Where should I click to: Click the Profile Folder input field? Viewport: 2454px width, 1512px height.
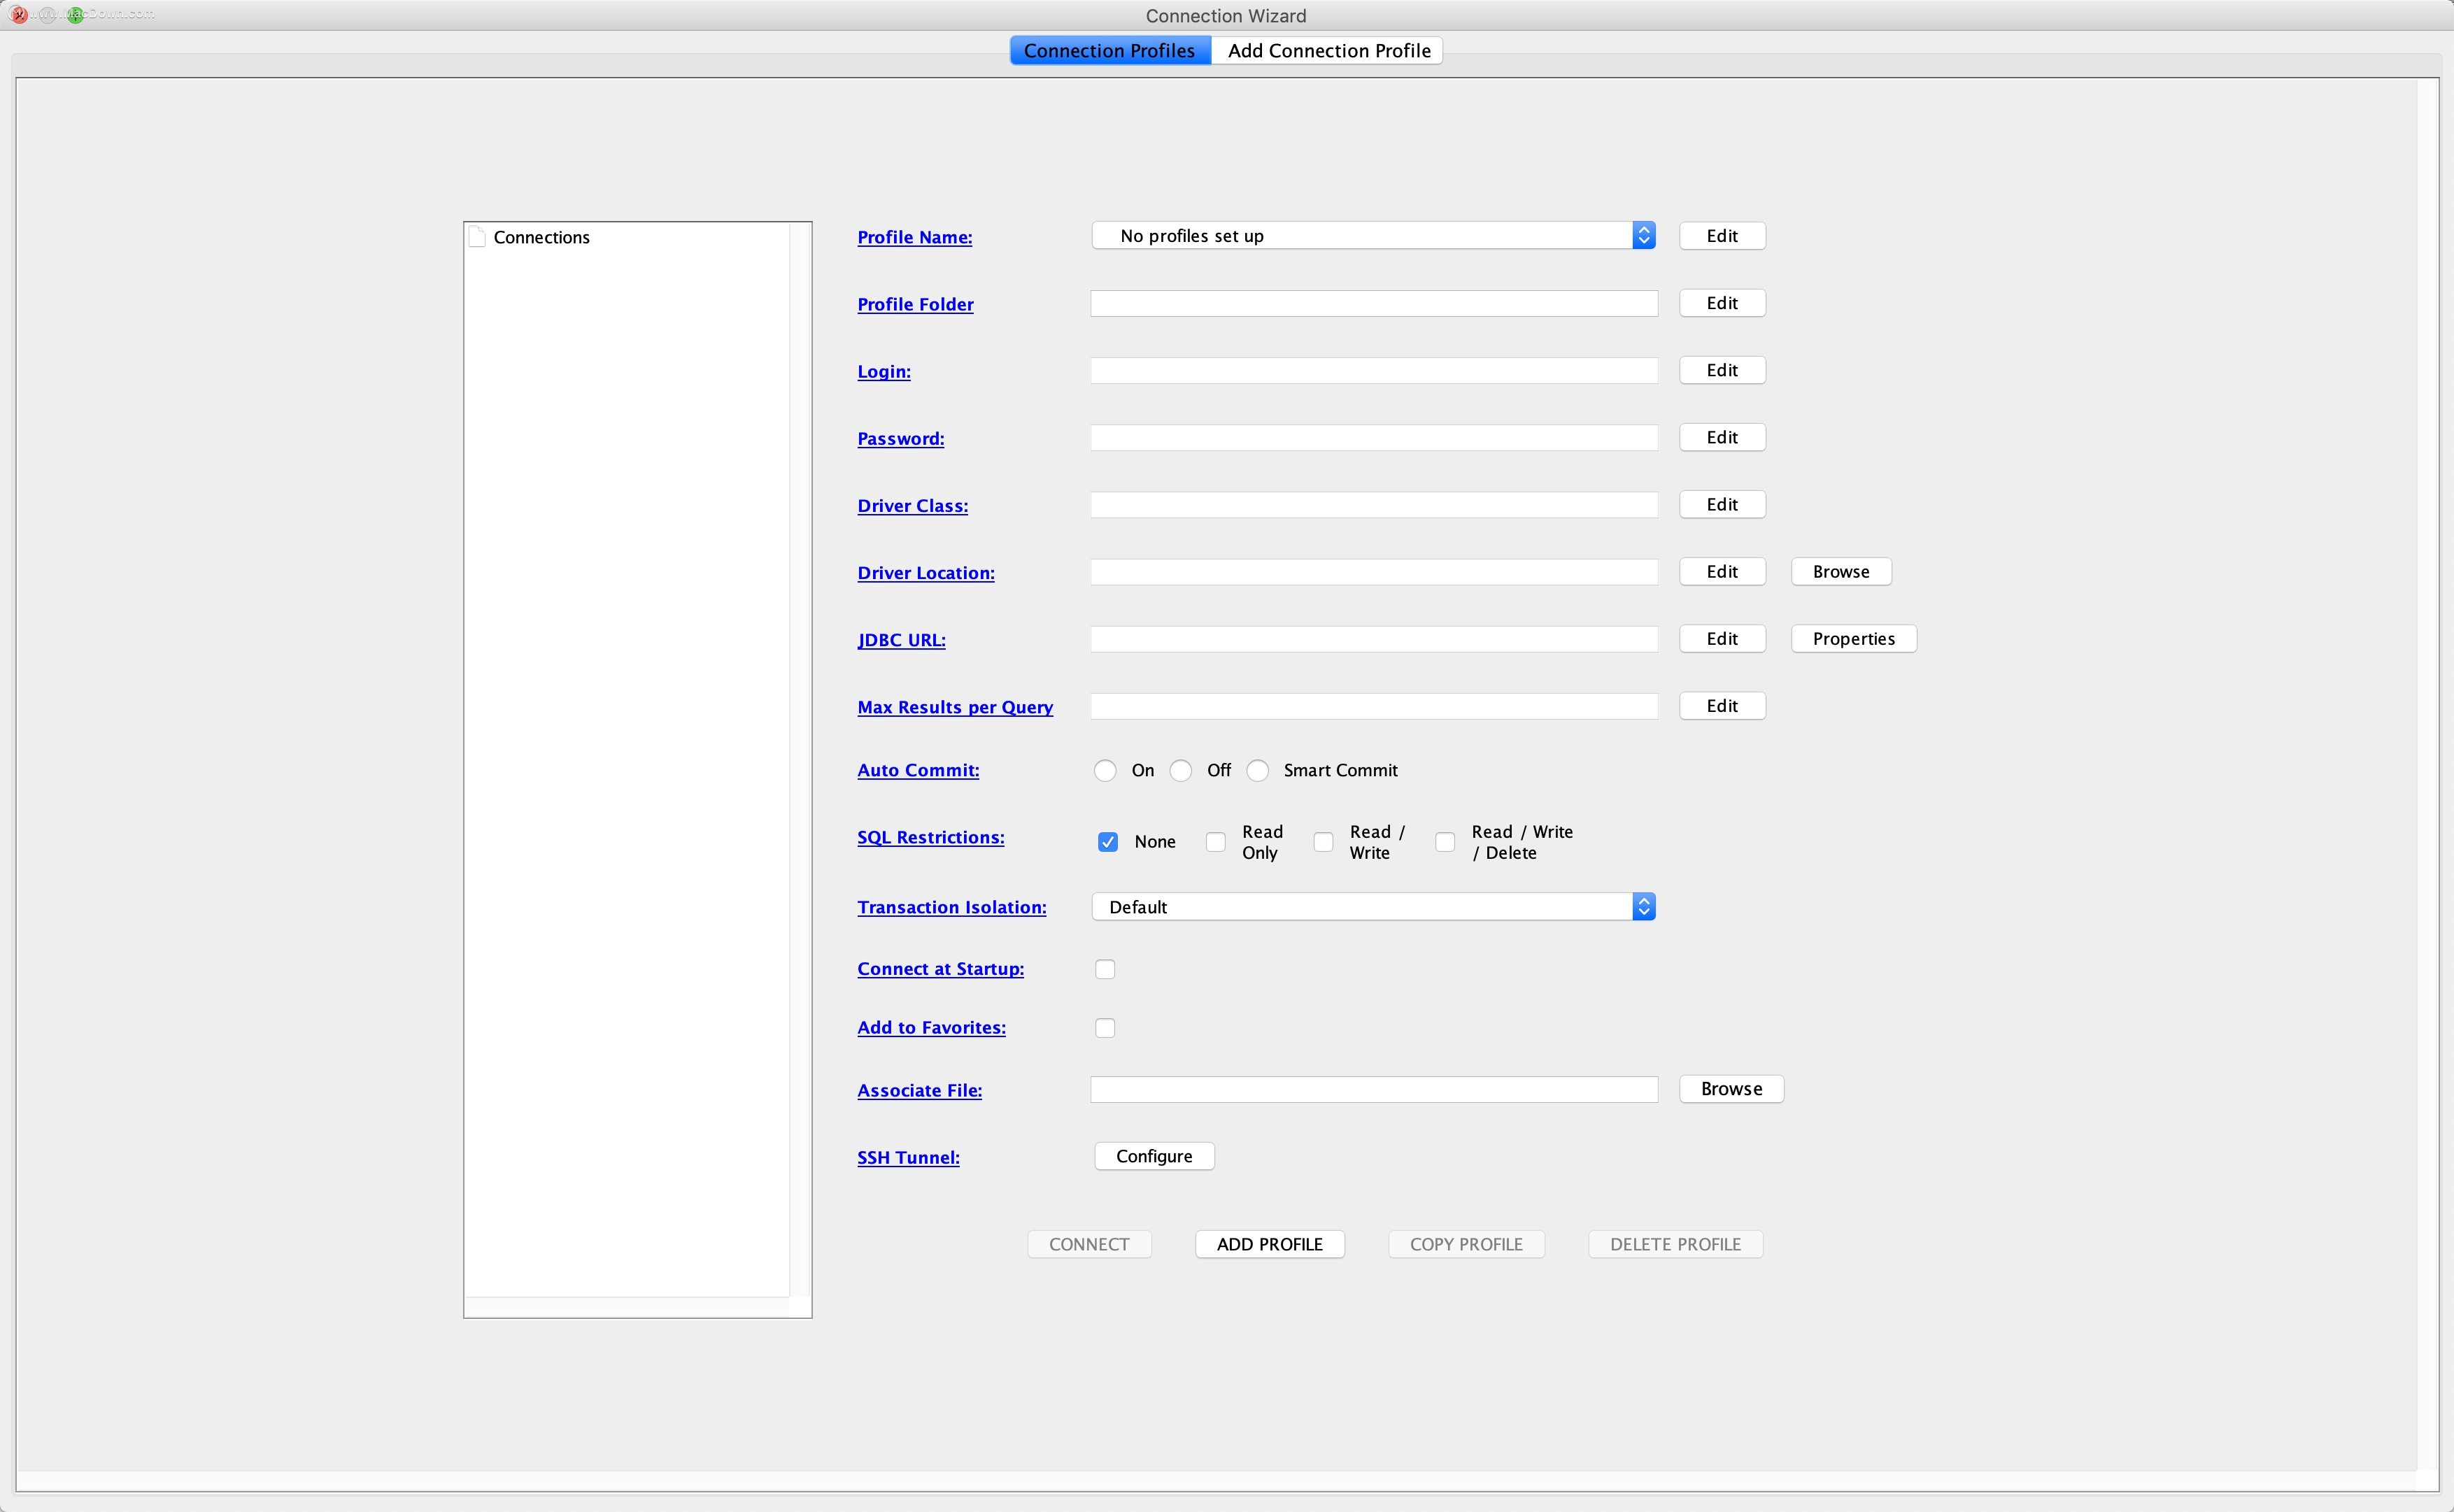[1374, 304]
